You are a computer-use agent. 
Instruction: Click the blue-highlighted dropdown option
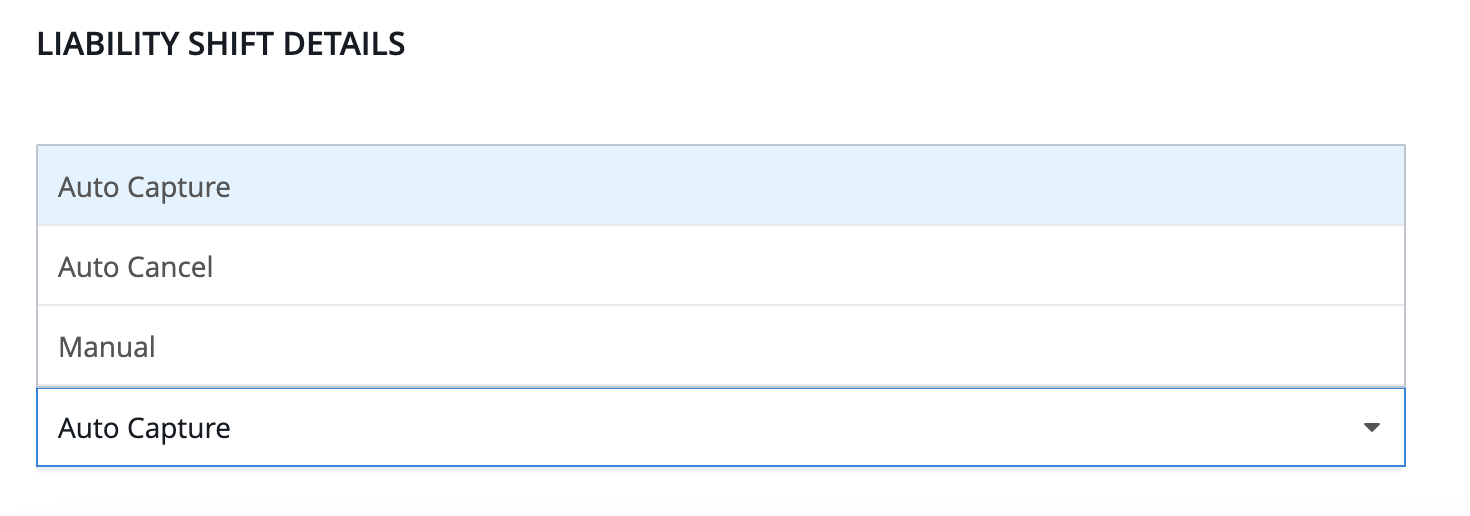(720, 187)
